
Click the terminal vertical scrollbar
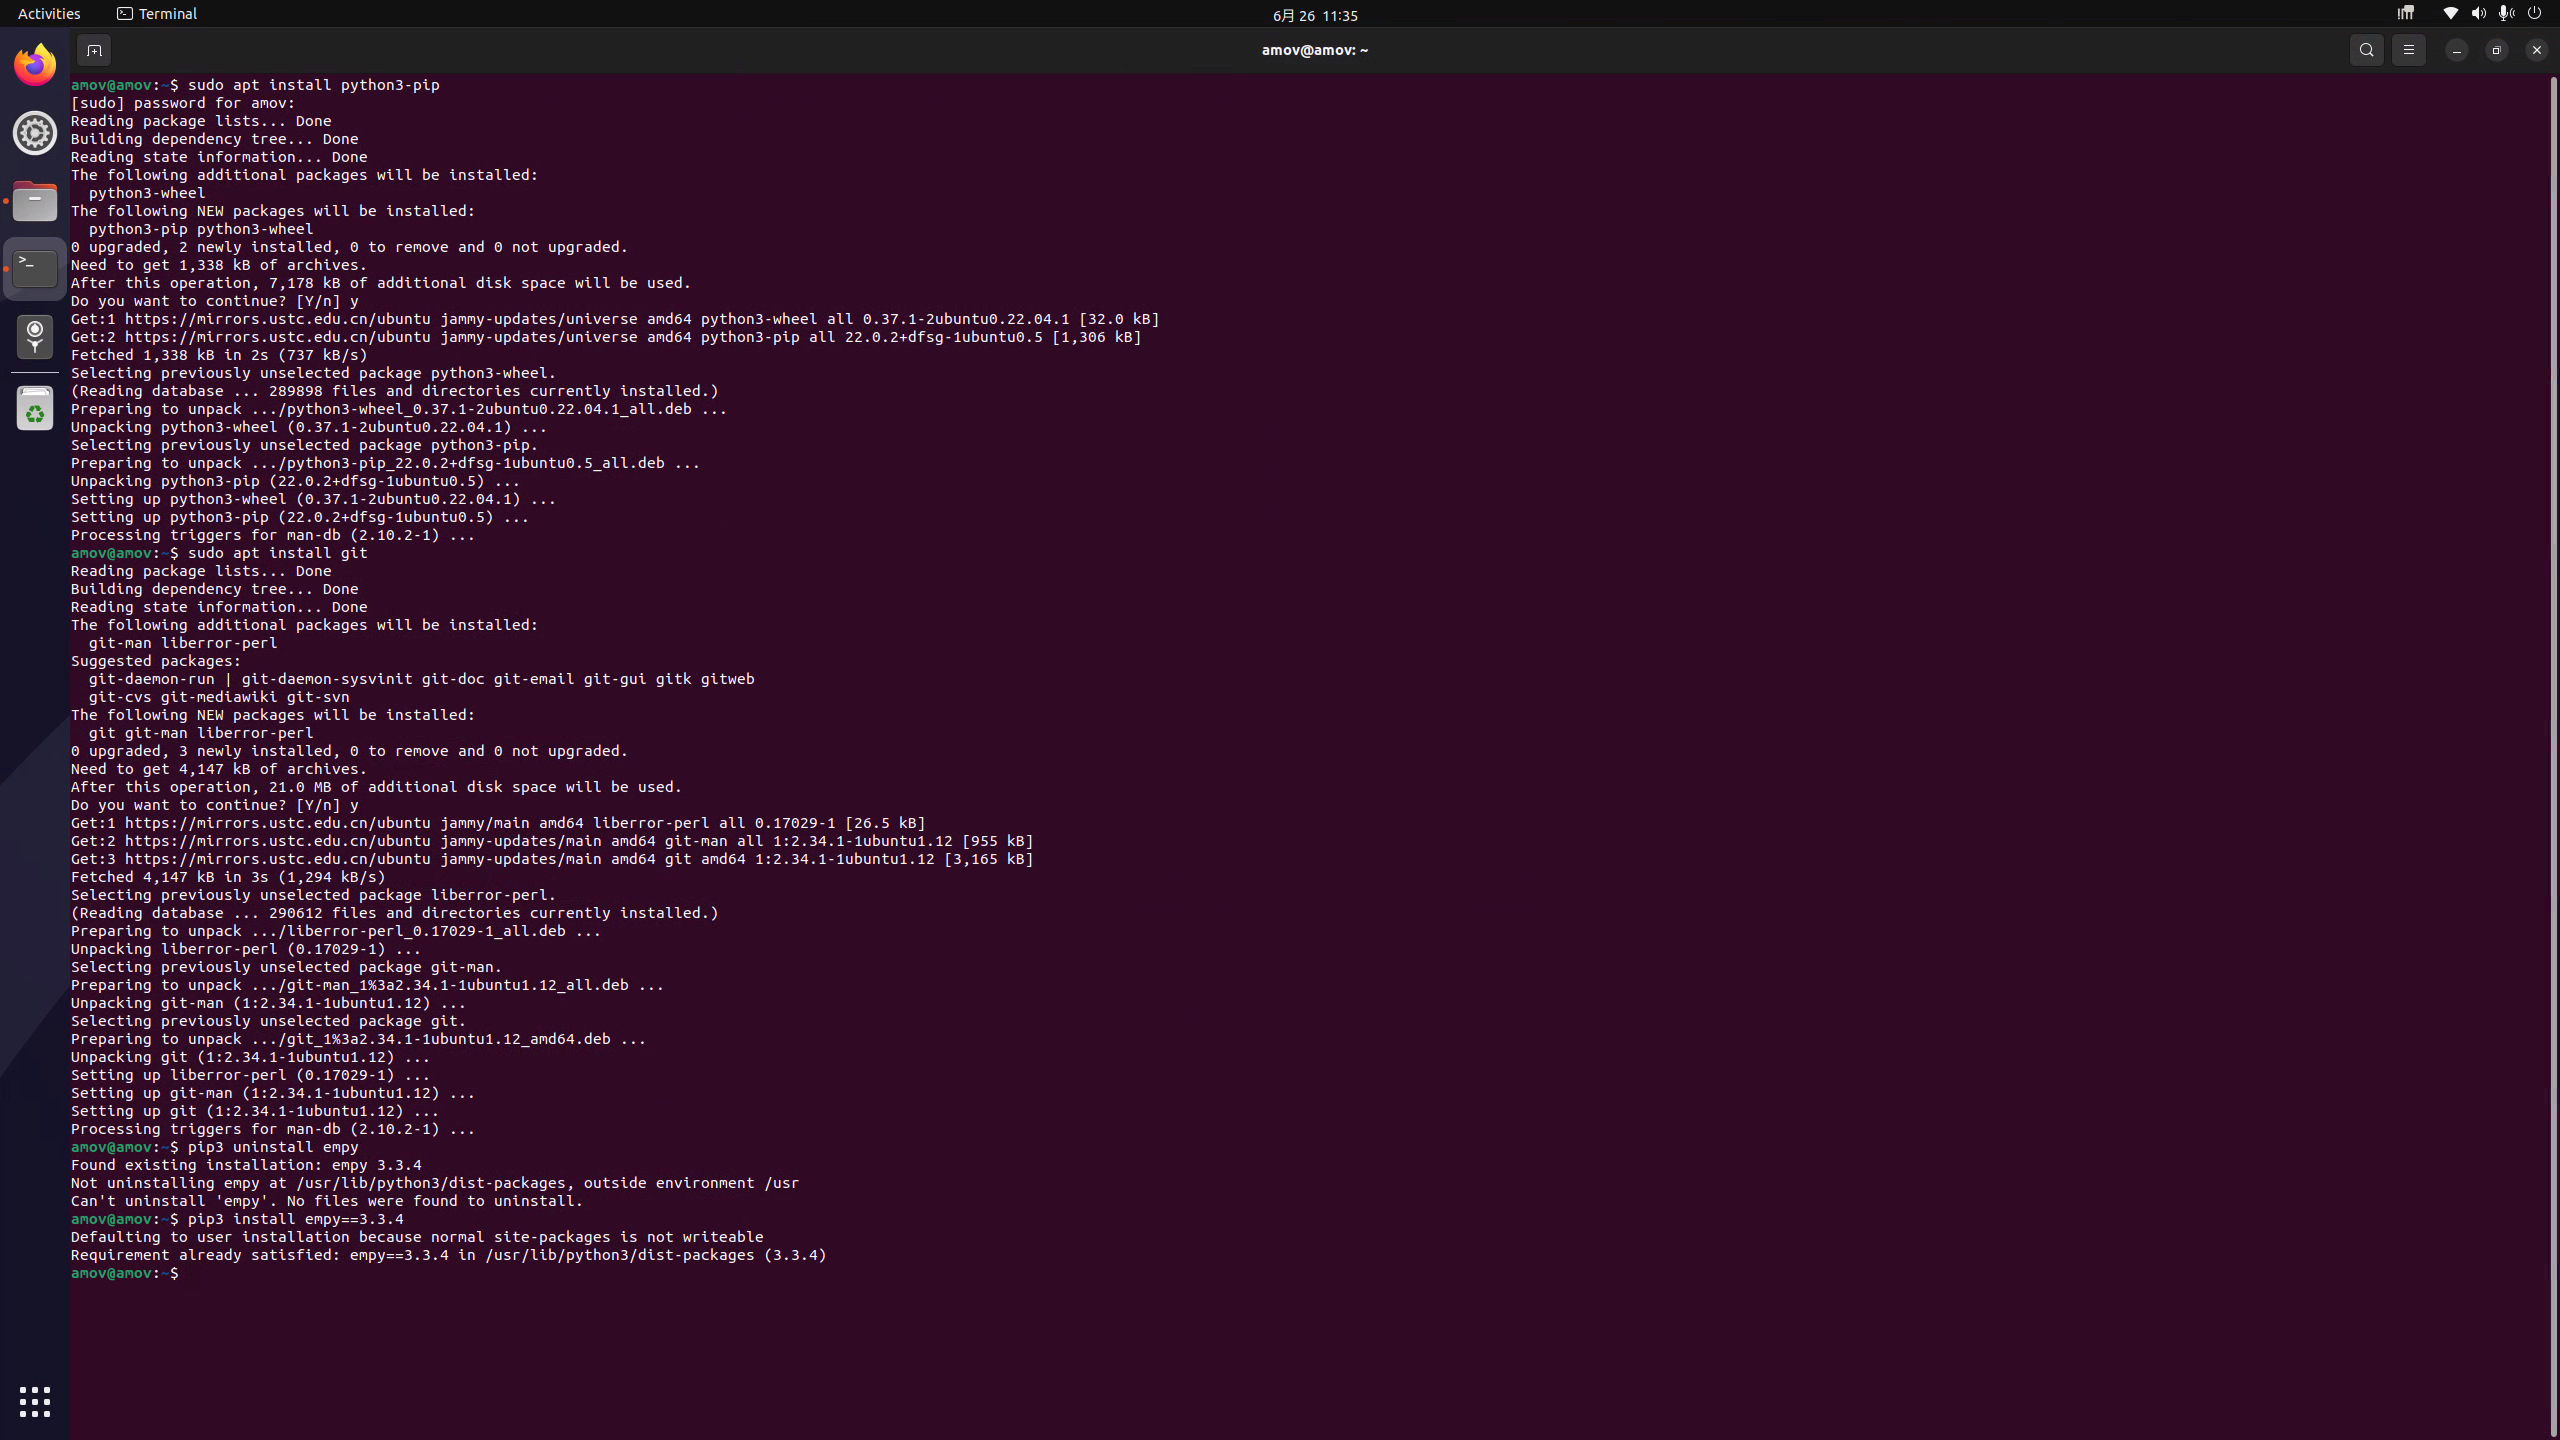(2553, 755)
